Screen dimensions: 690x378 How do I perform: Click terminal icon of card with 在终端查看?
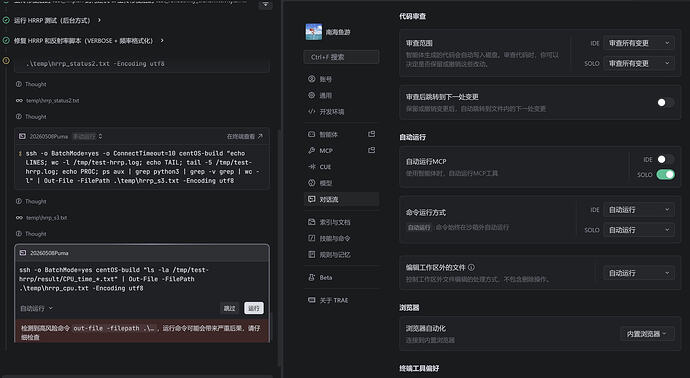[22, 136]
